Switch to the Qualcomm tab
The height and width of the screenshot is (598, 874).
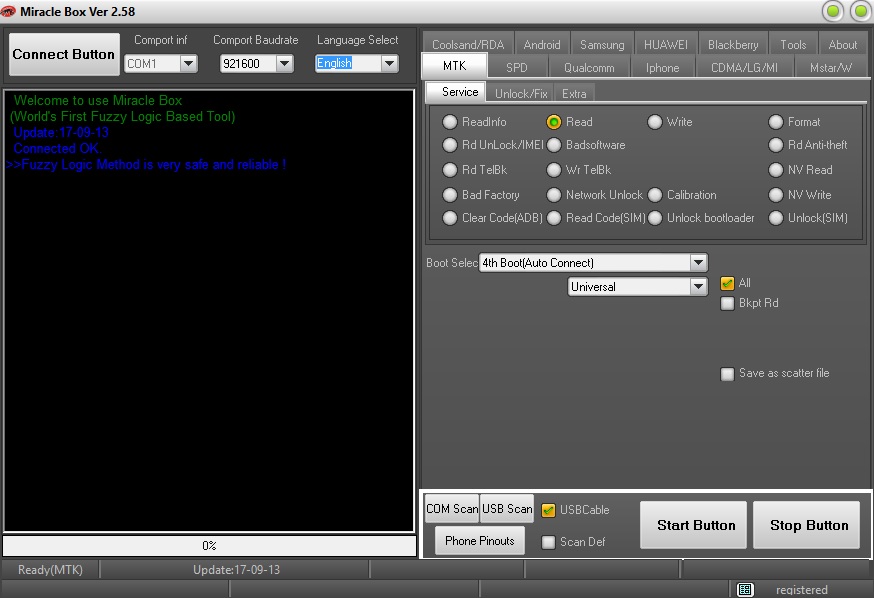(x=589, y=68)
